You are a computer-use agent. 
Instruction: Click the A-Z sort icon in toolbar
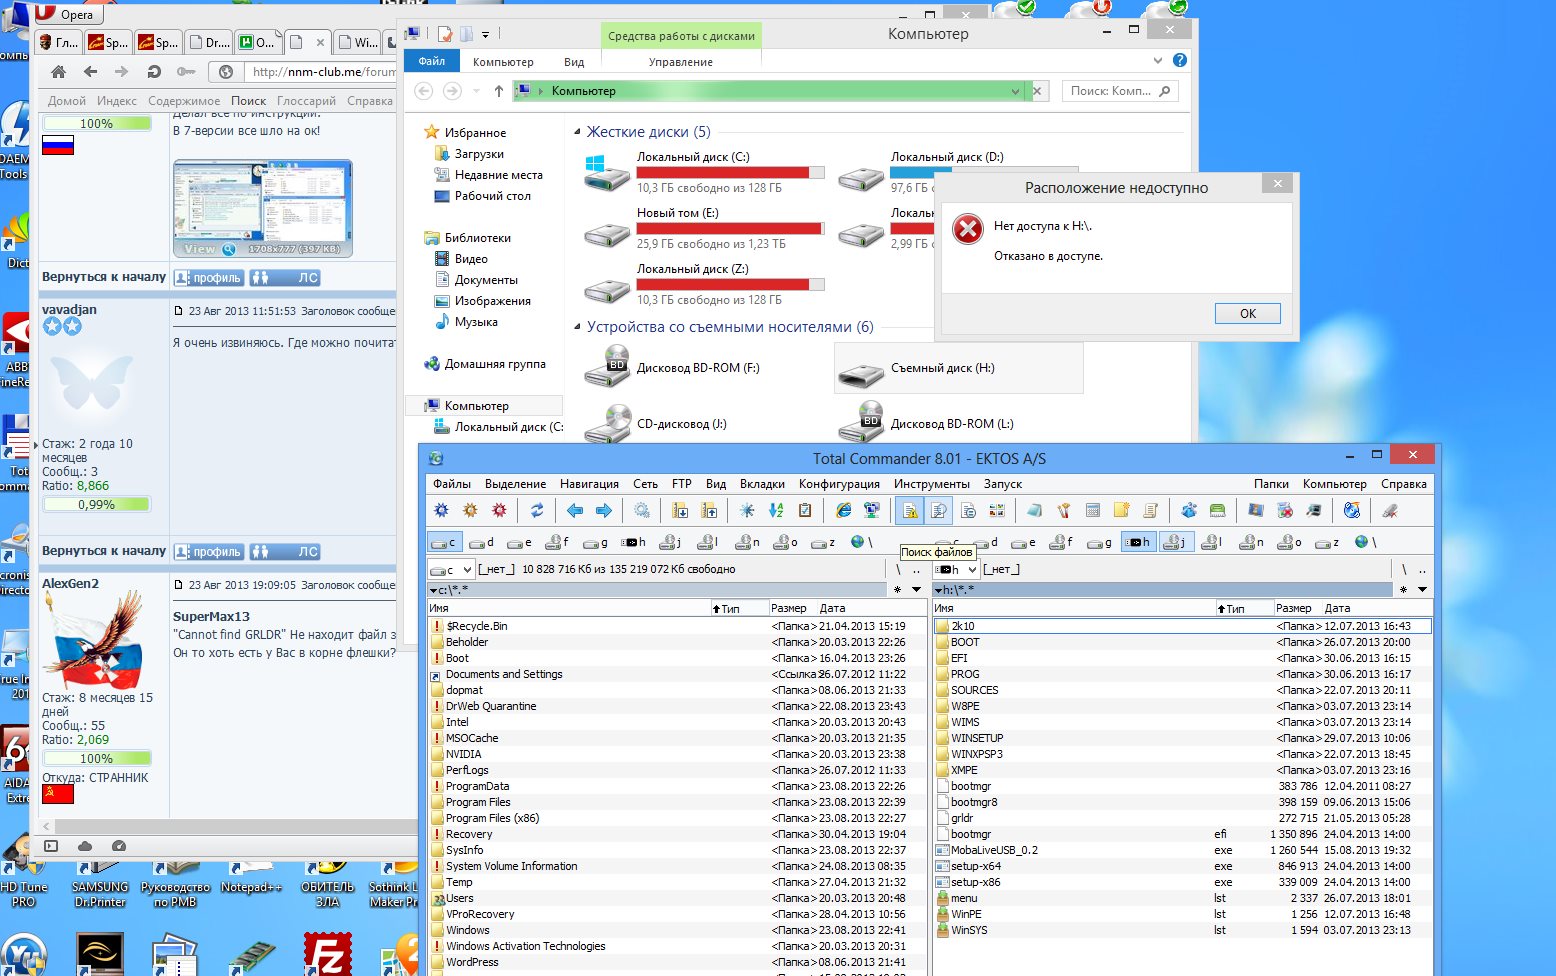(775, 510)
